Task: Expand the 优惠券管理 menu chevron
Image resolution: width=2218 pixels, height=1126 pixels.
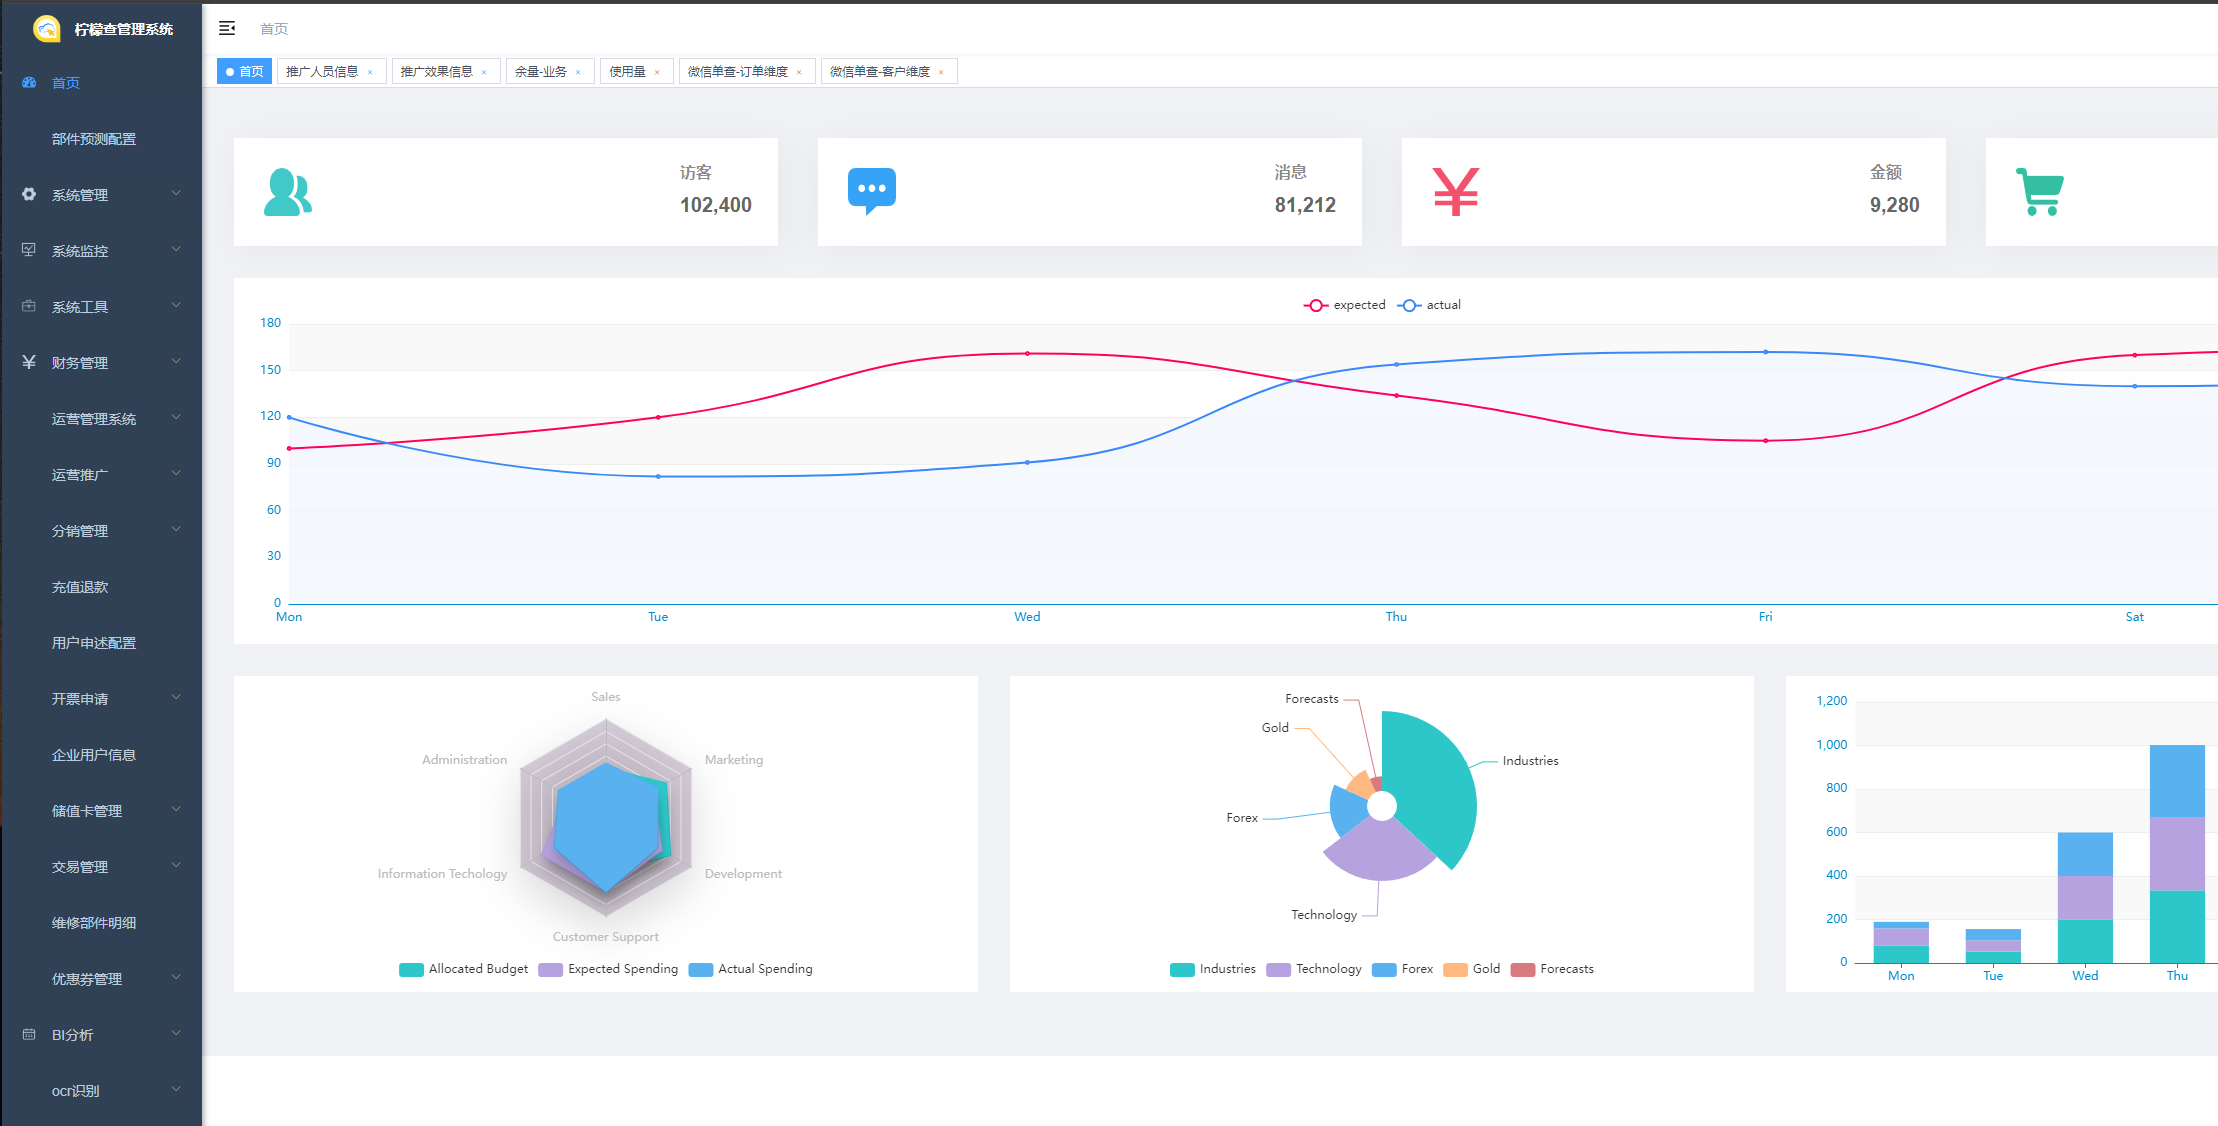Action: 176,977
